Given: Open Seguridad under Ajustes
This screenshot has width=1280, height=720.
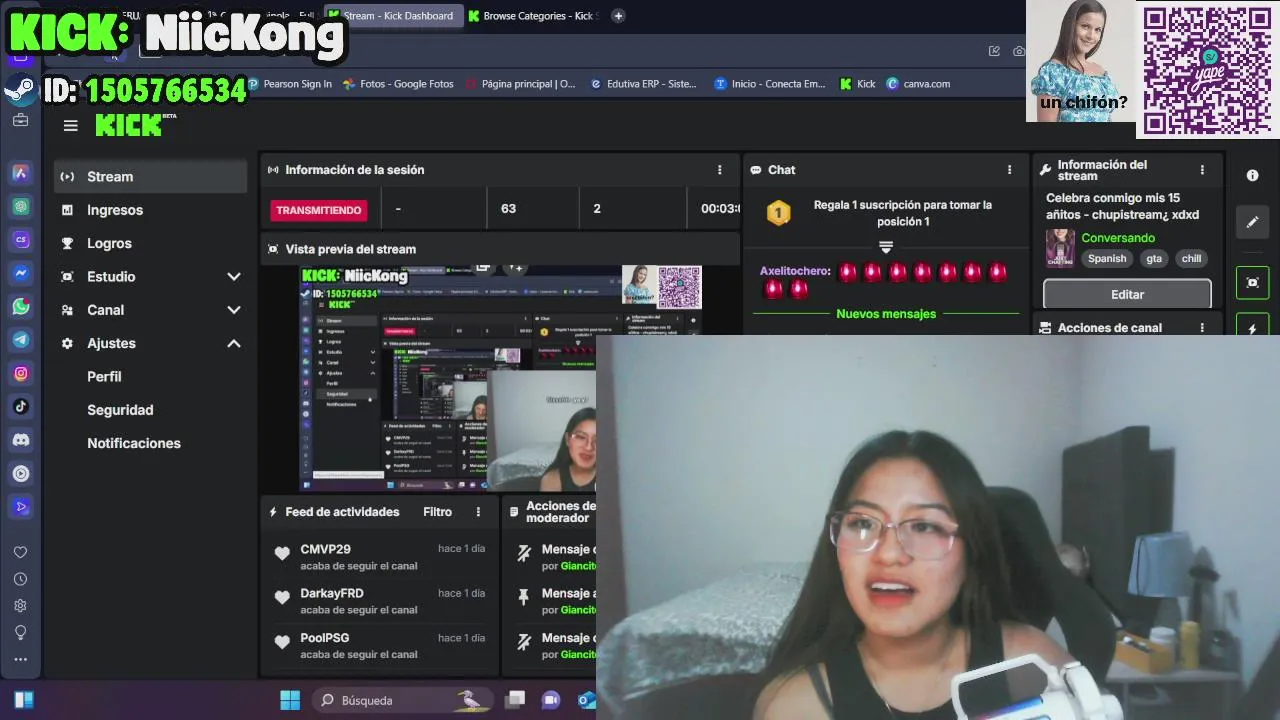Looking at the screenshot, I should click(120, 410).
